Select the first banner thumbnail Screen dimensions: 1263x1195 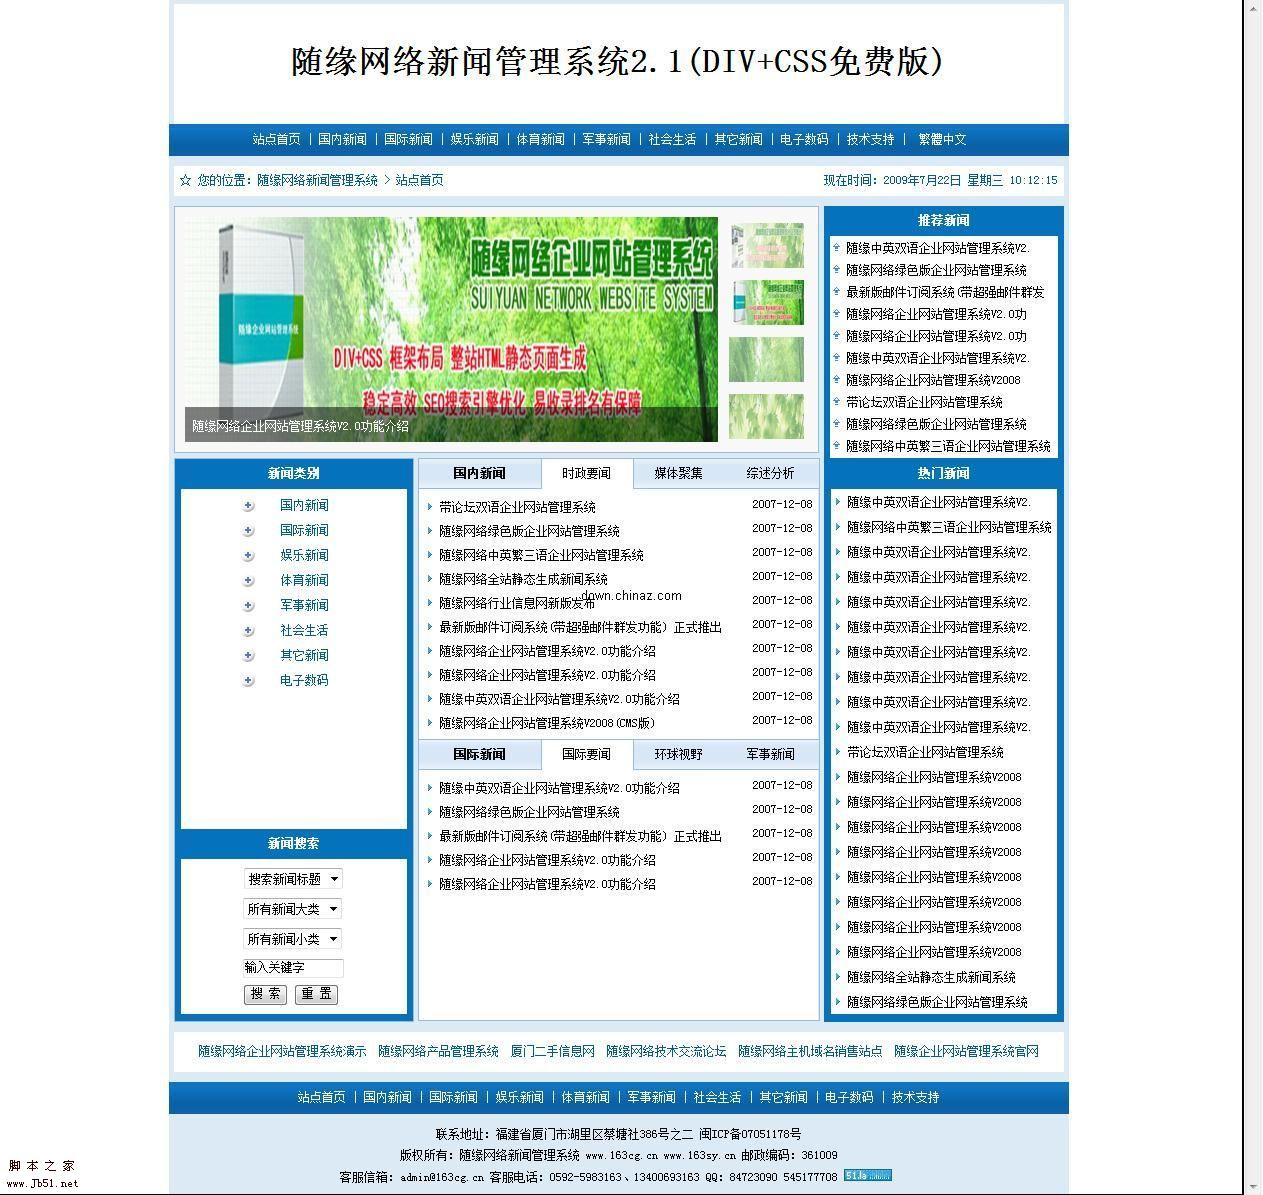pos(766,245)
